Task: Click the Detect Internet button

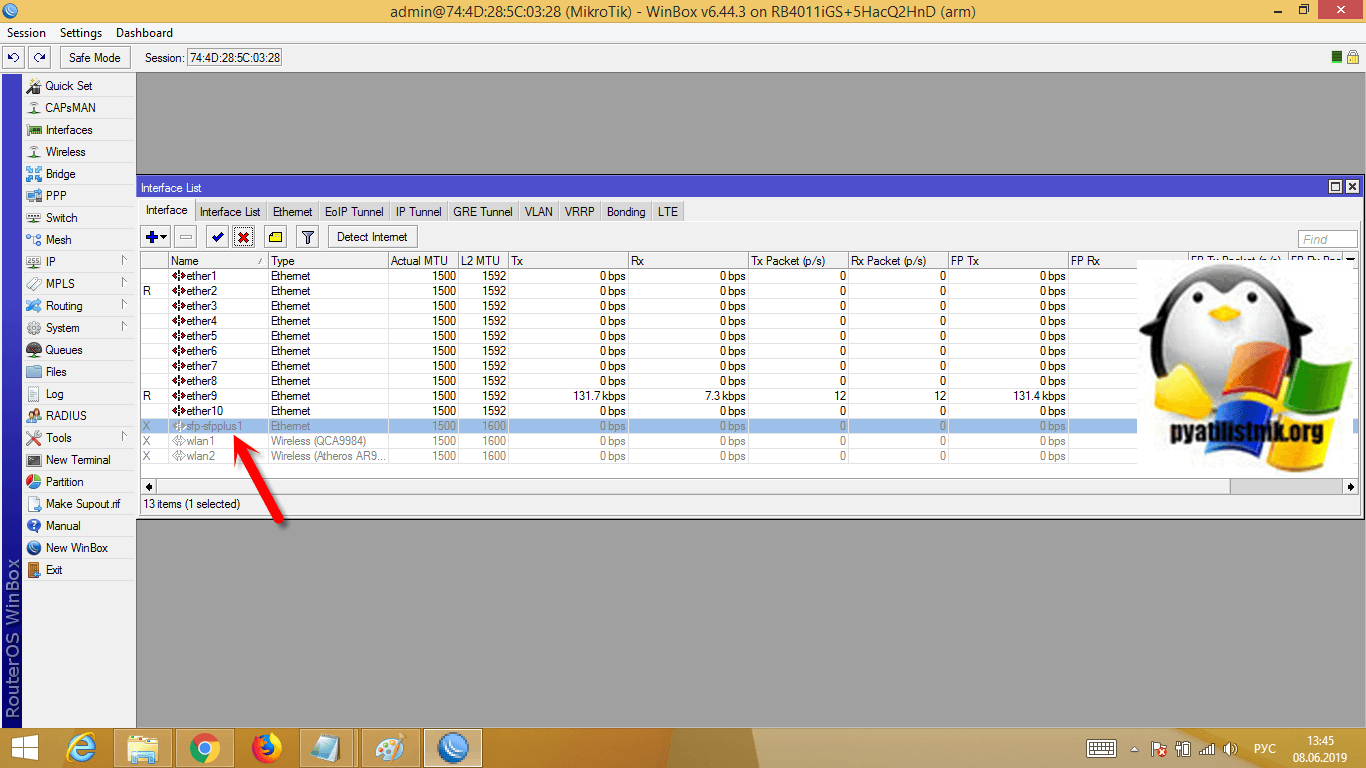Action: pos(372,237)
